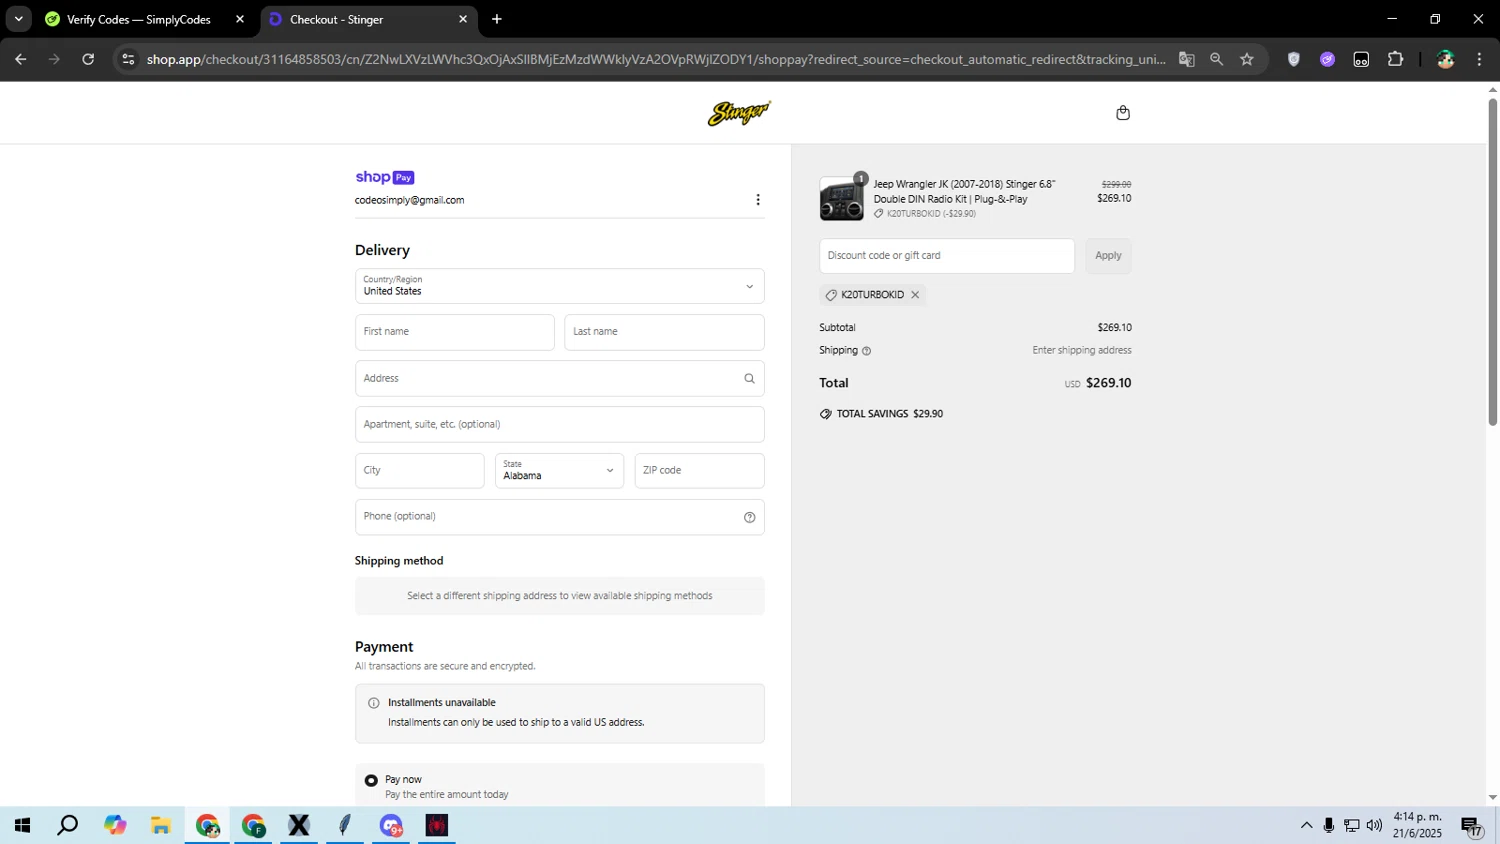Close the Verify Codes — SimplyCodes tab
Image resolution: width=1500 pixels, height=844 pixels.
[240, 19]
